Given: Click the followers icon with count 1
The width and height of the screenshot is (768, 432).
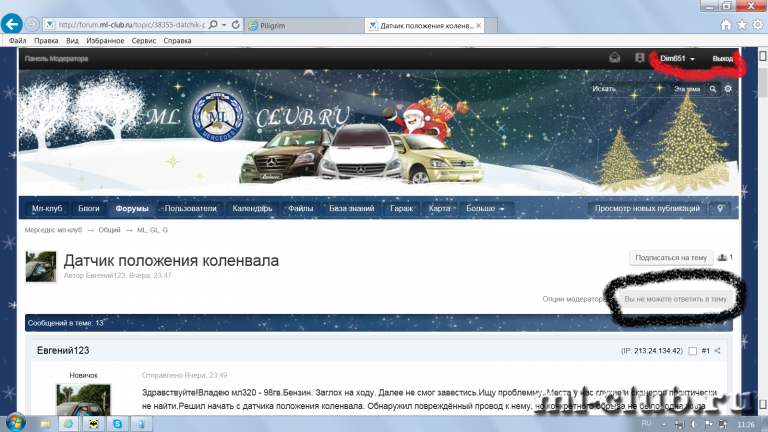Looking at the screenshot, I should (724, 258).
